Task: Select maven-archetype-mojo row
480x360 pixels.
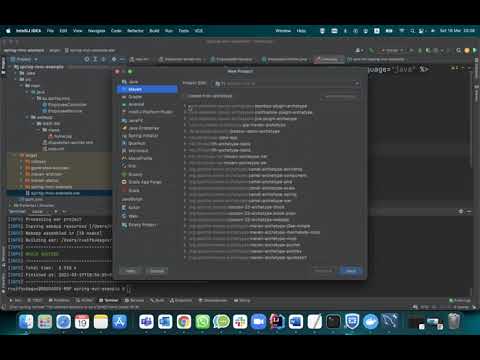Action: [272, 239]
